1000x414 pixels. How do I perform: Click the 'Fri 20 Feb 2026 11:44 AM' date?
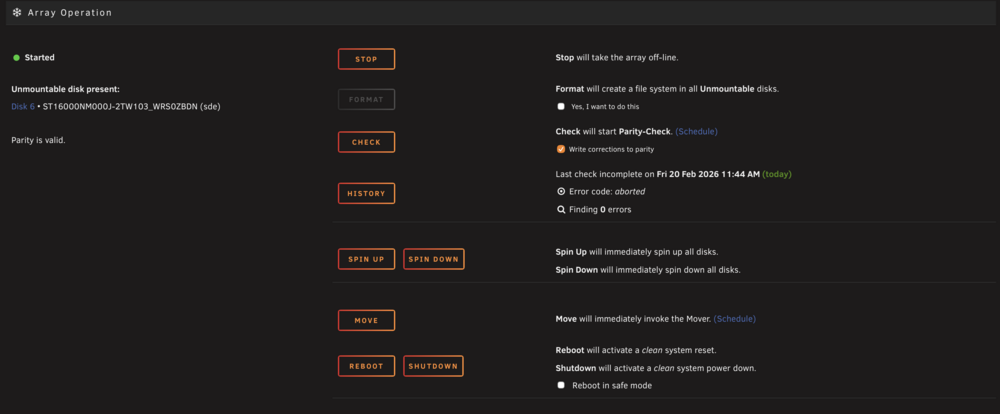708,174
